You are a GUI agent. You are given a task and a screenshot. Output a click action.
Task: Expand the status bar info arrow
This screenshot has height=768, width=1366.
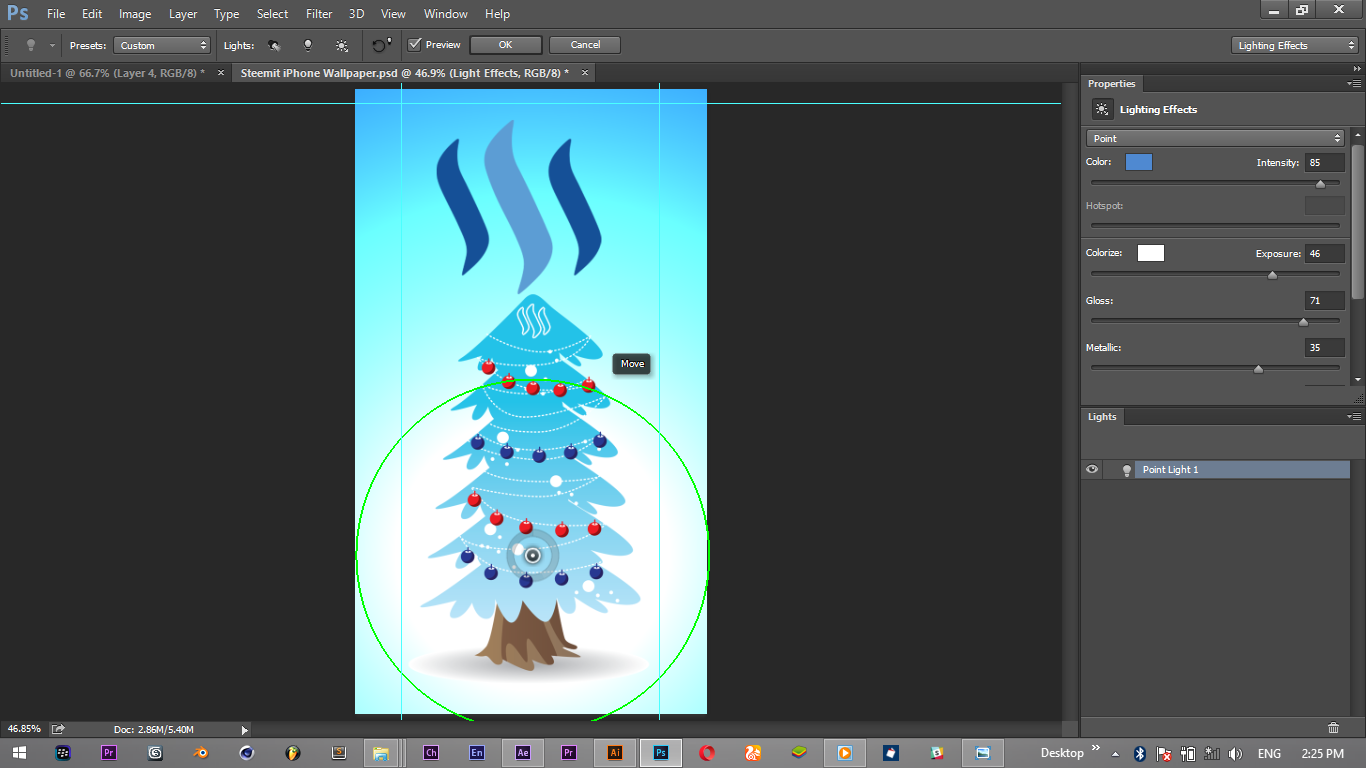point(245,730)
